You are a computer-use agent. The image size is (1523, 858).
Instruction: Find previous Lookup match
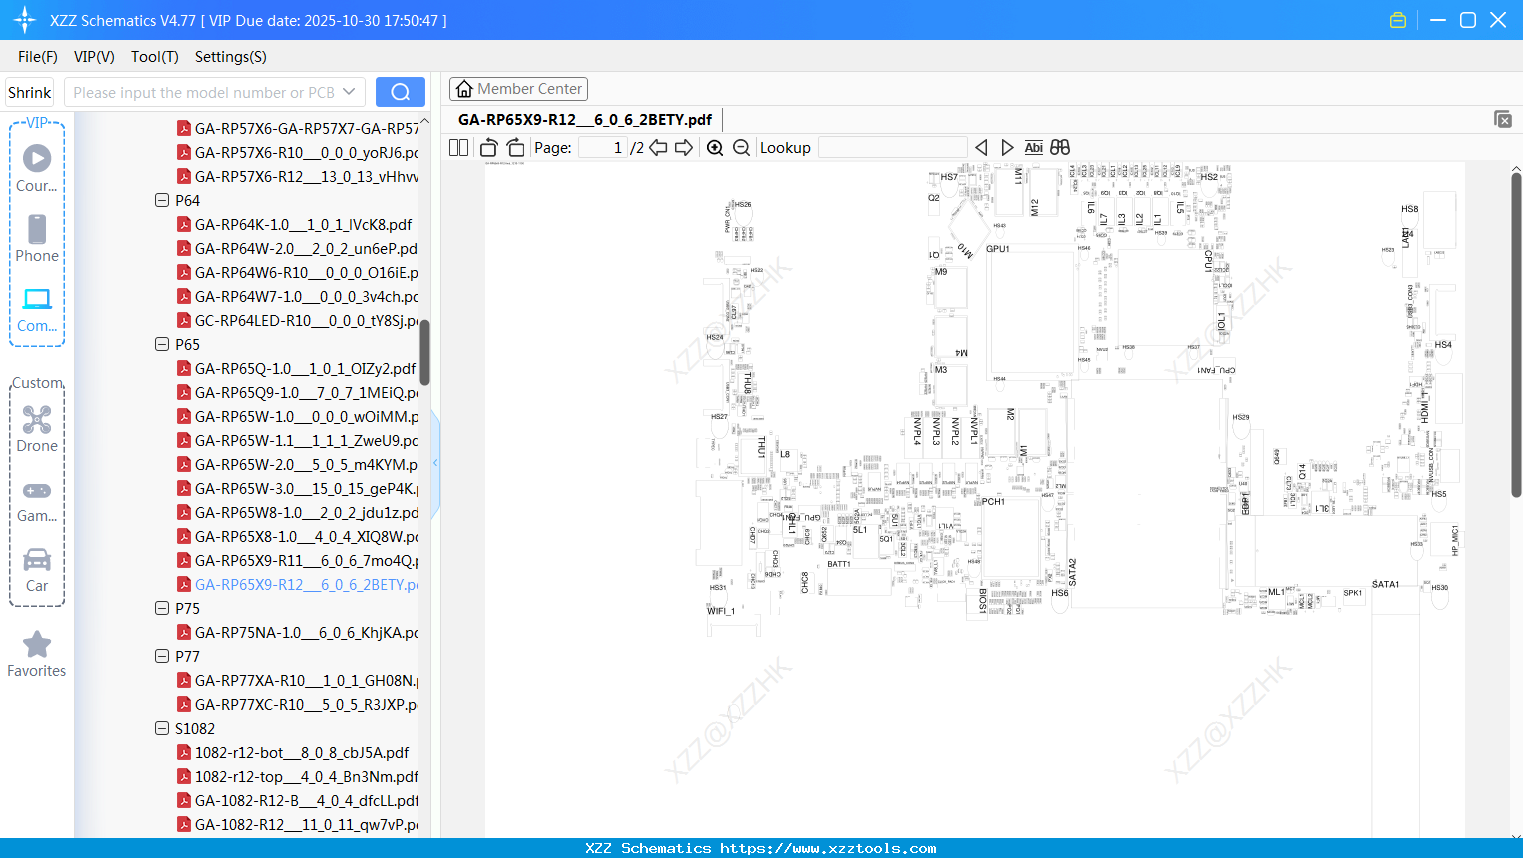coord(981,147)
